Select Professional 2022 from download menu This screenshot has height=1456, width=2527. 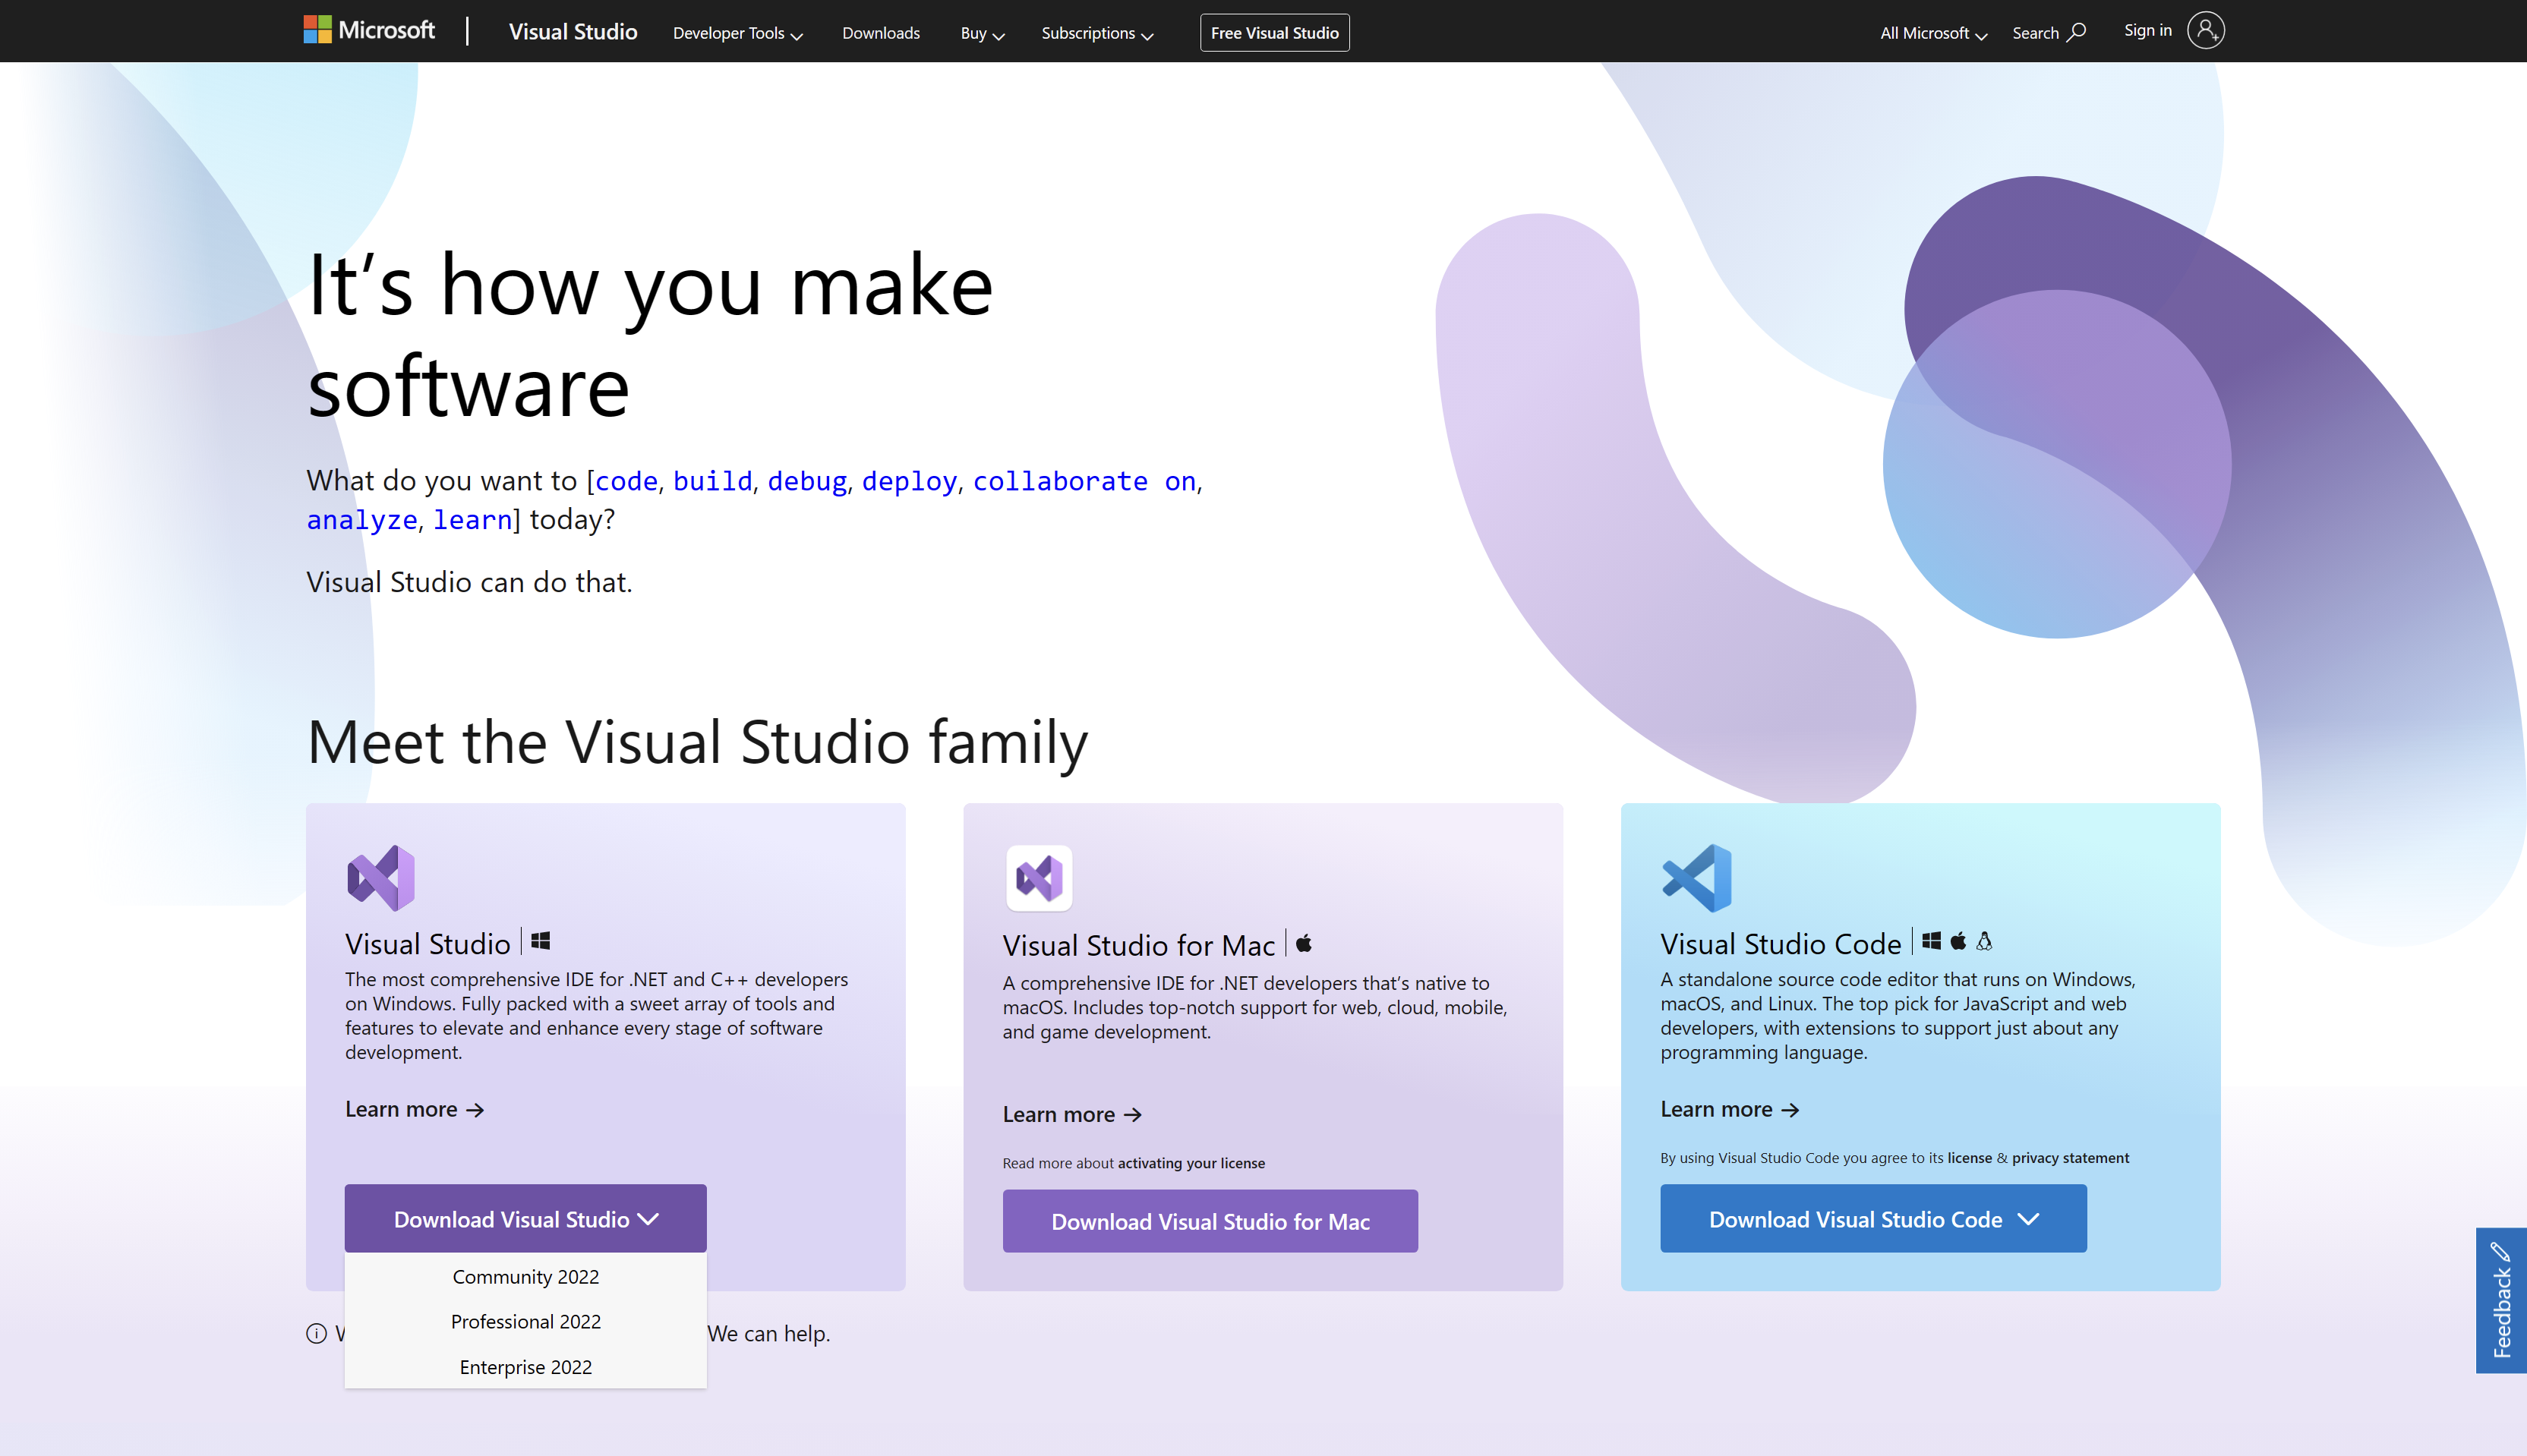[525, 1322]
